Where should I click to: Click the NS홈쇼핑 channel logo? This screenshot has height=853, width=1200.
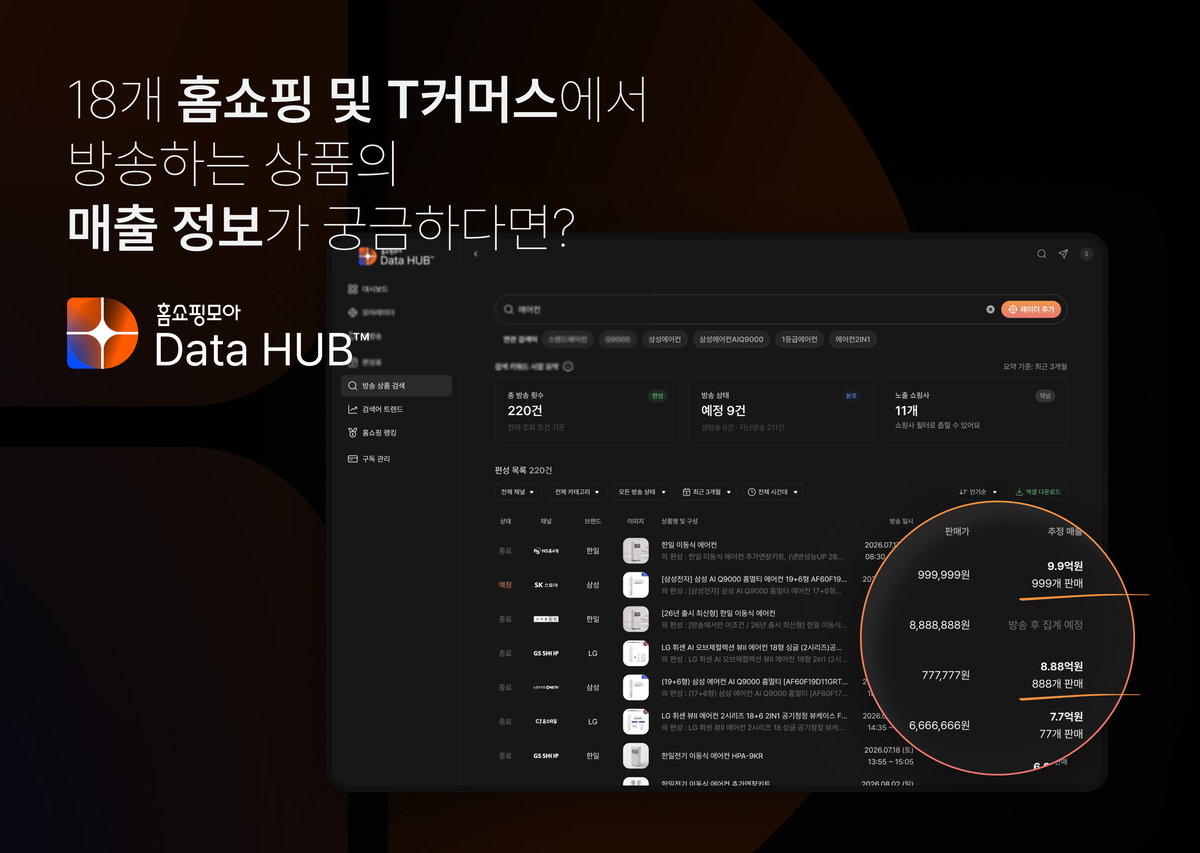coord(546,551)
